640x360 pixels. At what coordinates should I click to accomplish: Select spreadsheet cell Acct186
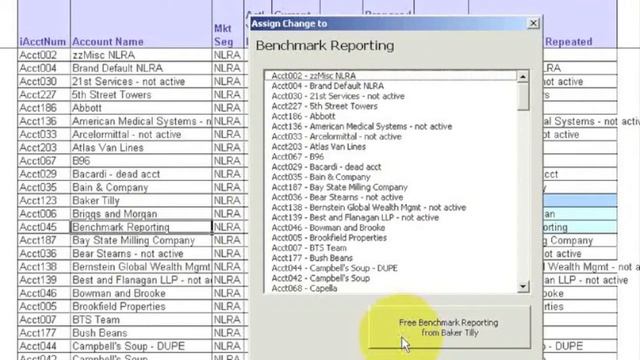tap(44, 108)
